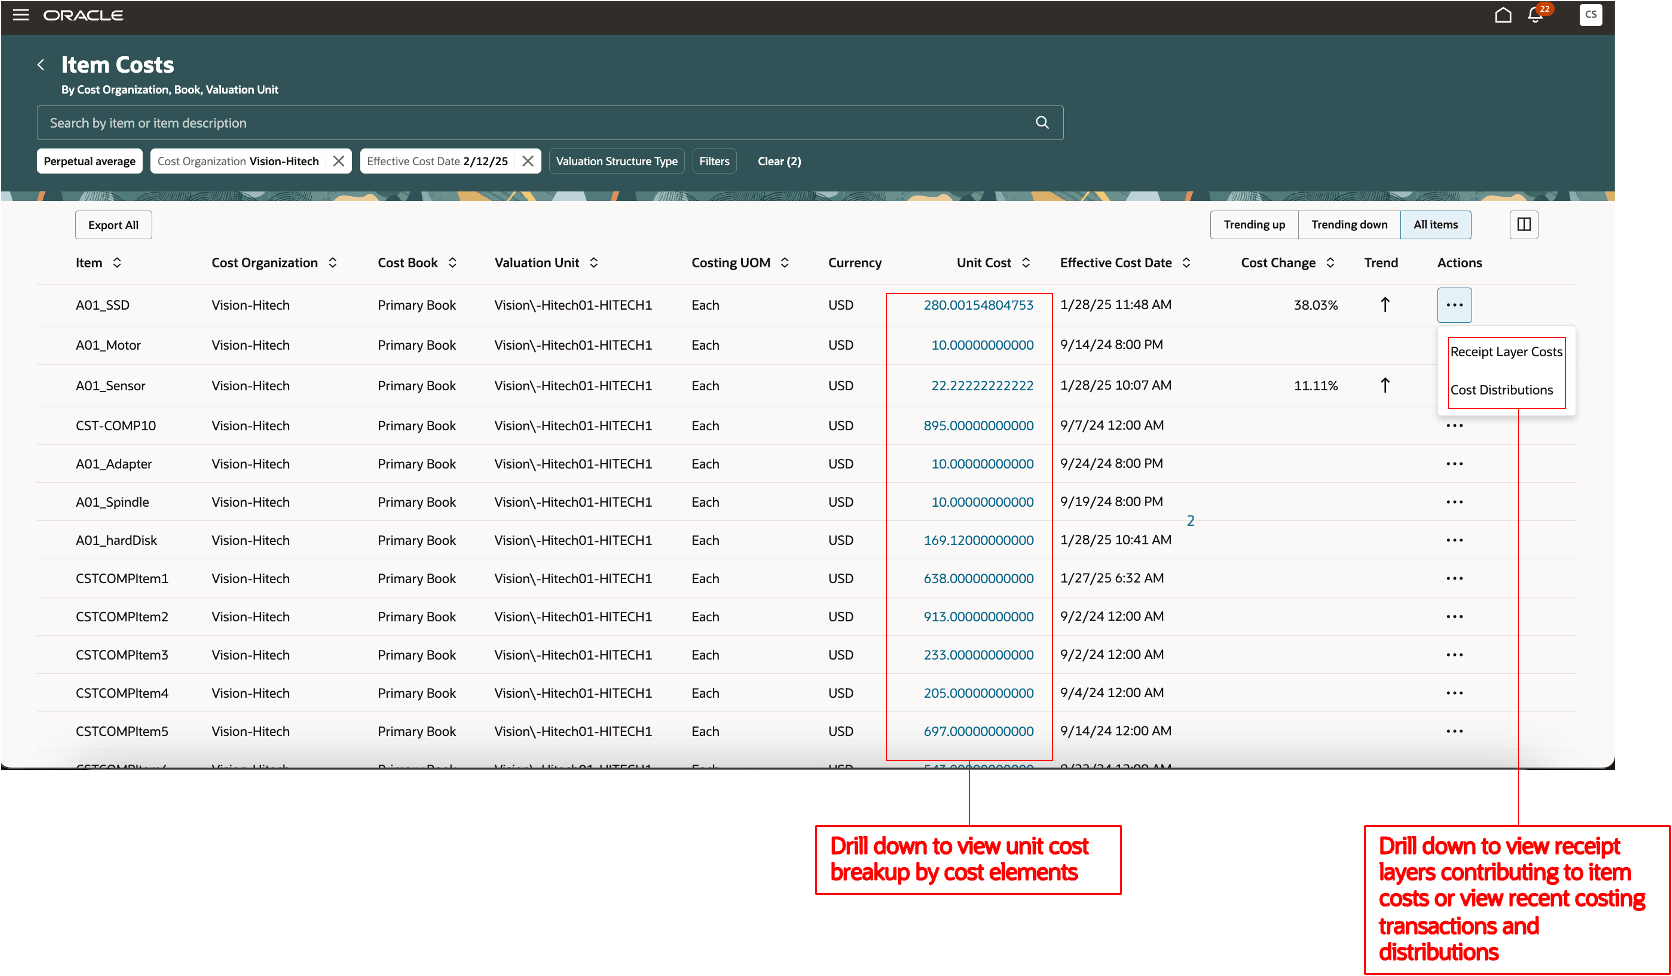Switch filter to Trending up items
The width and height of the screenshot is (1672, 976).
(1253, 224)
